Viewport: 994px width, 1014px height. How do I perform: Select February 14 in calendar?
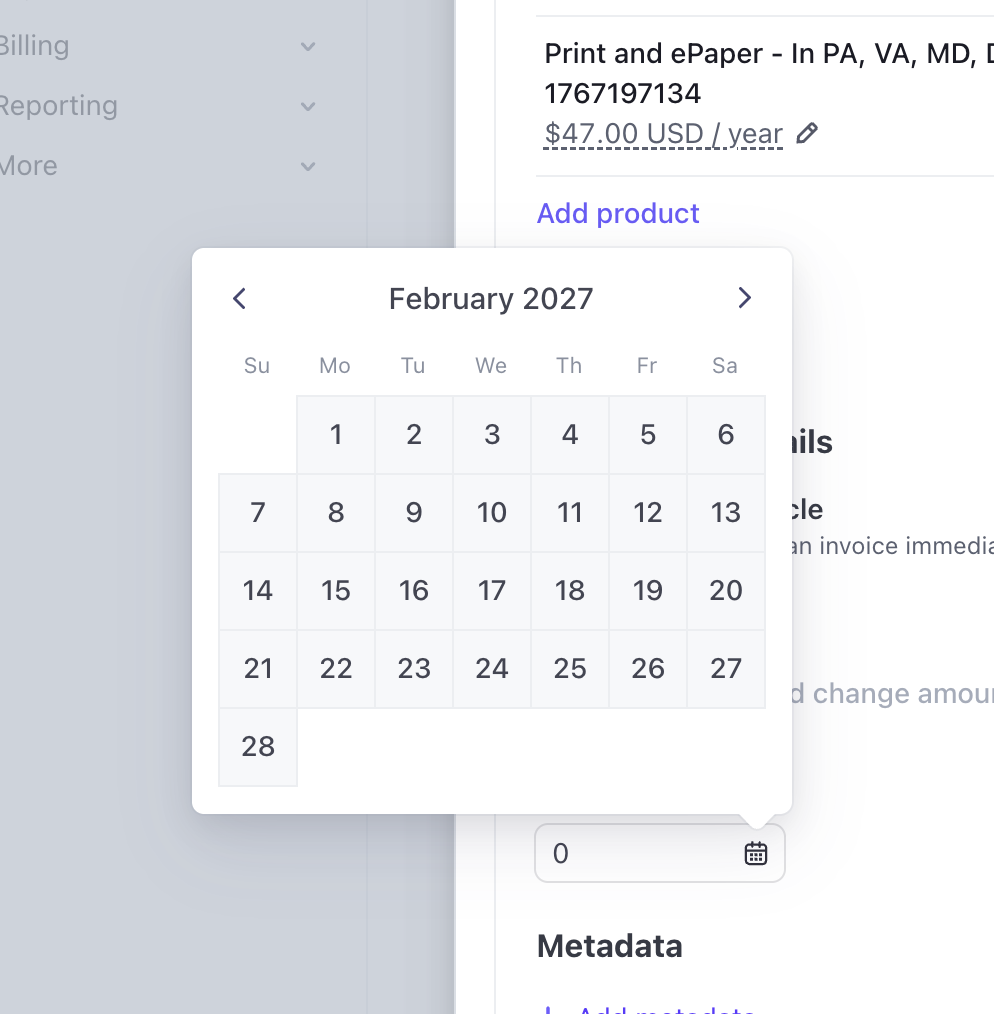[x=258, y=590]
